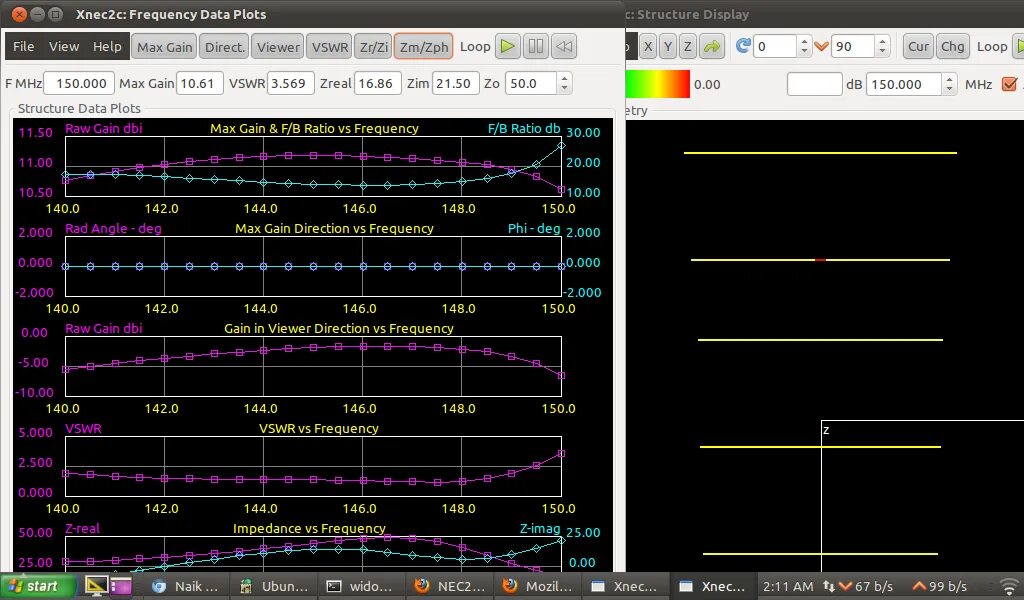Click the green arrow default view icon
This screenshot has width=1024, height=600.
point(711,46)
